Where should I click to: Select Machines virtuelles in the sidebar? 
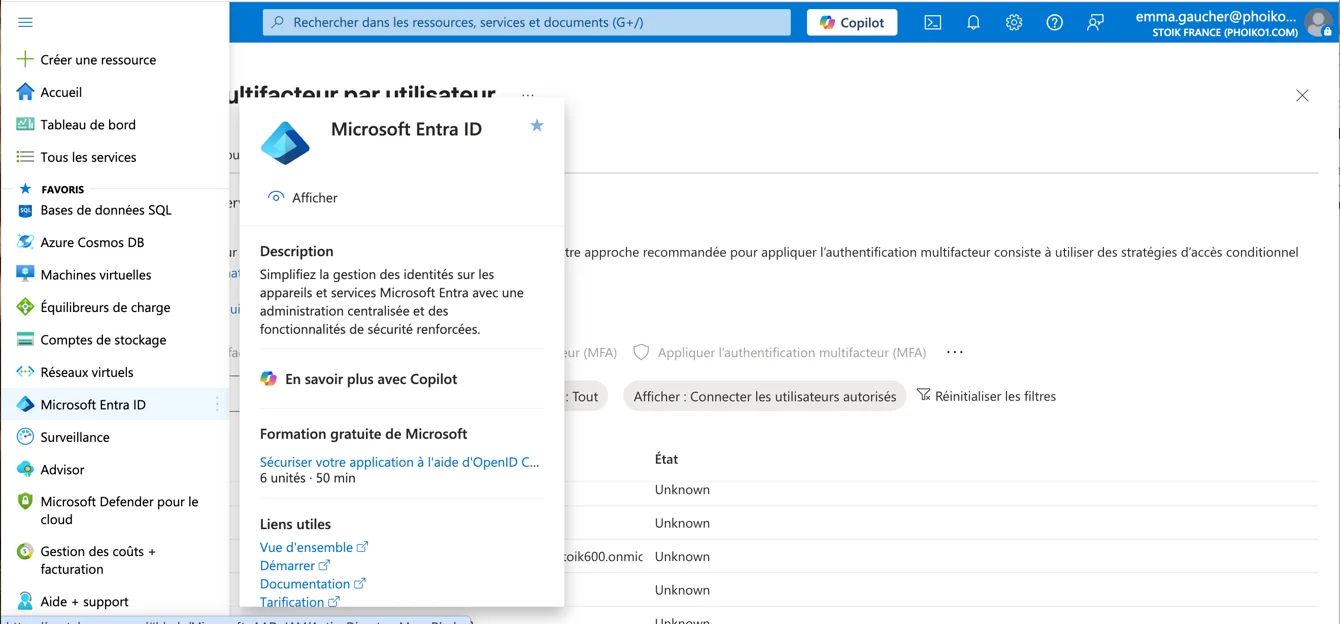96,275
